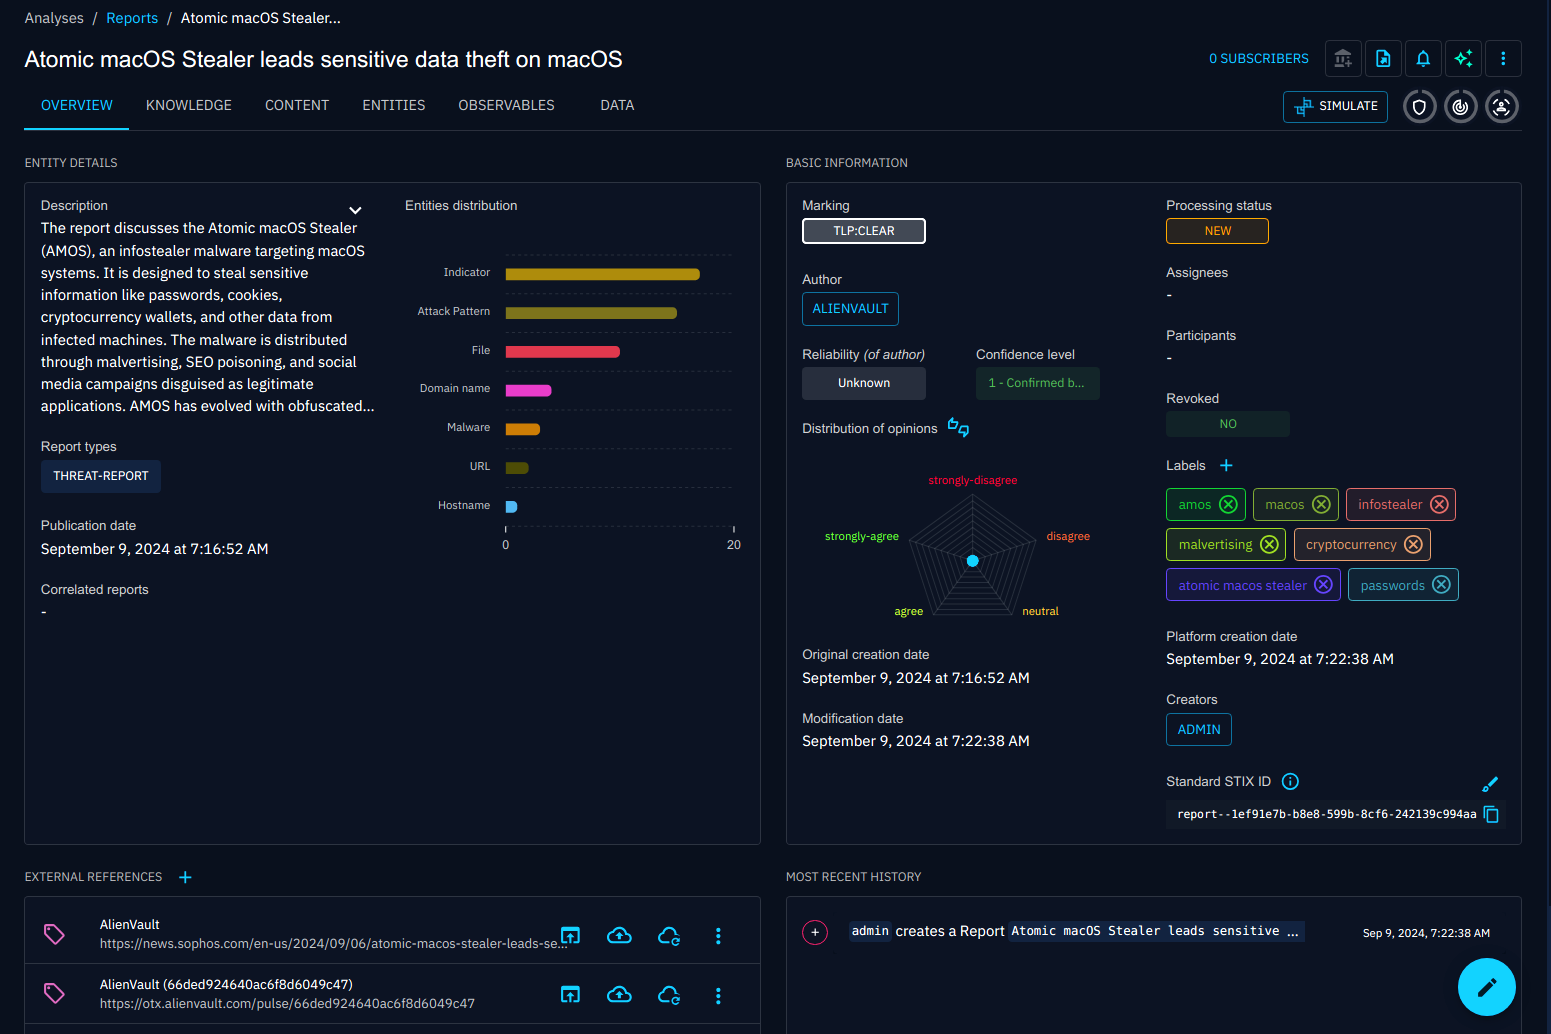Switch to the Observables tab
The height and width of the screenshot is (1034, 1551).
[x=506, y=105]
